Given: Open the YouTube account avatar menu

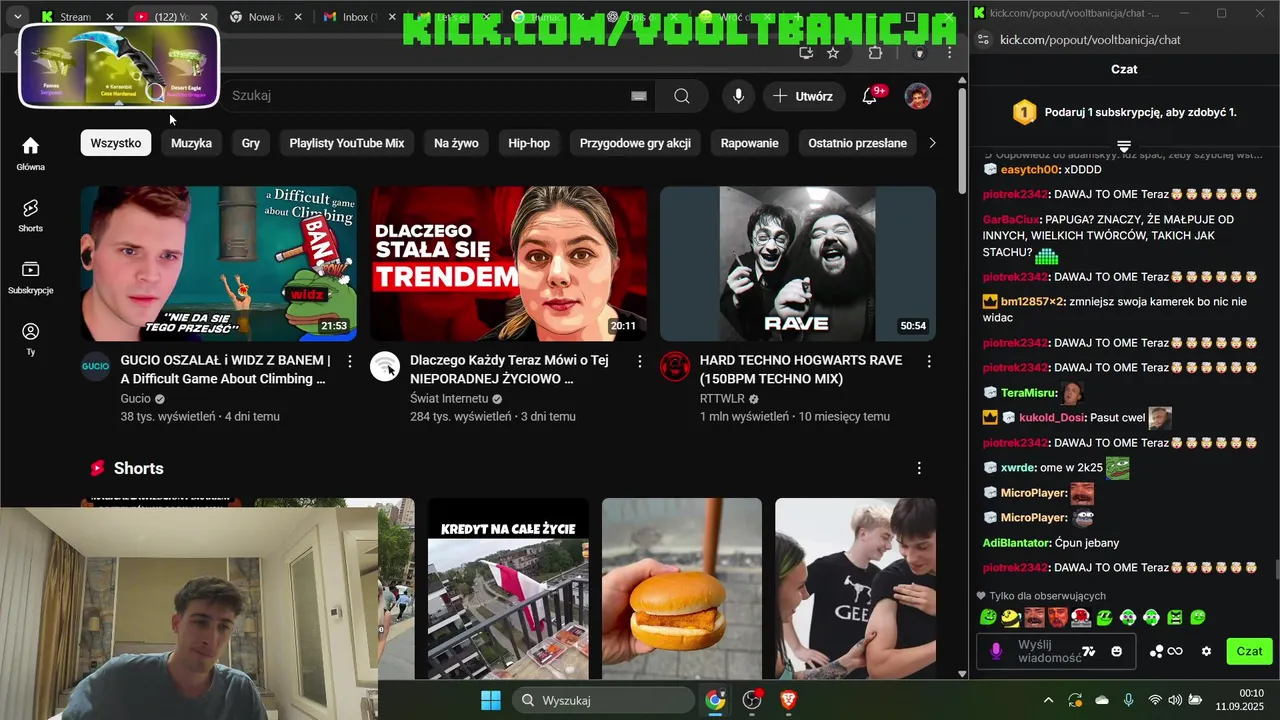Looking at the screenshot, I should tap(917, 96).
